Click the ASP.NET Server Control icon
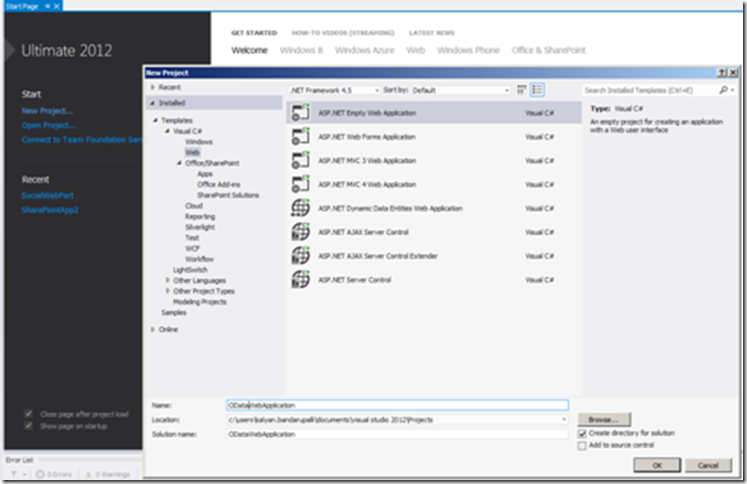Screen dimensions: 747x484 click(x=301, y=280)
